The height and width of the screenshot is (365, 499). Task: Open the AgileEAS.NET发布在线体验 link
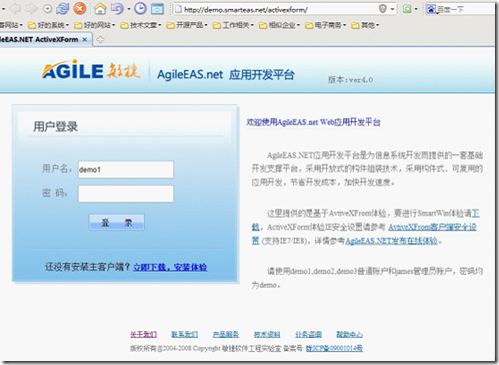[391, 241]
